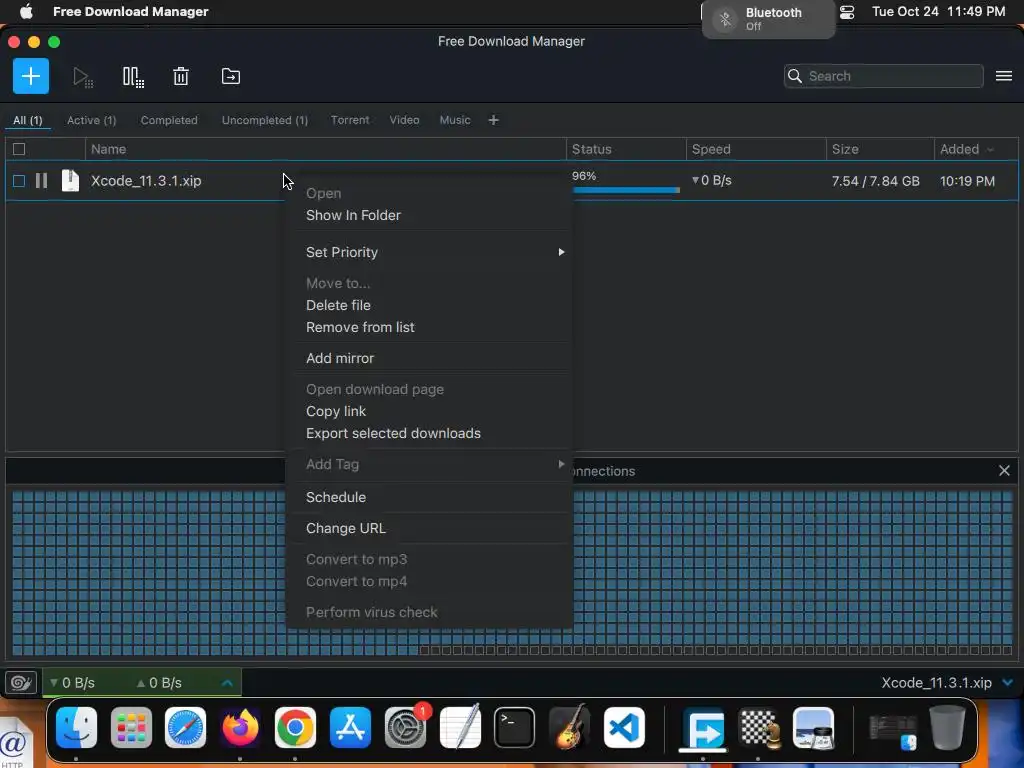Launch Google Chrome from the dock
The width and height of the screenshot is (1024, 768).
click(x=295, y=728)
